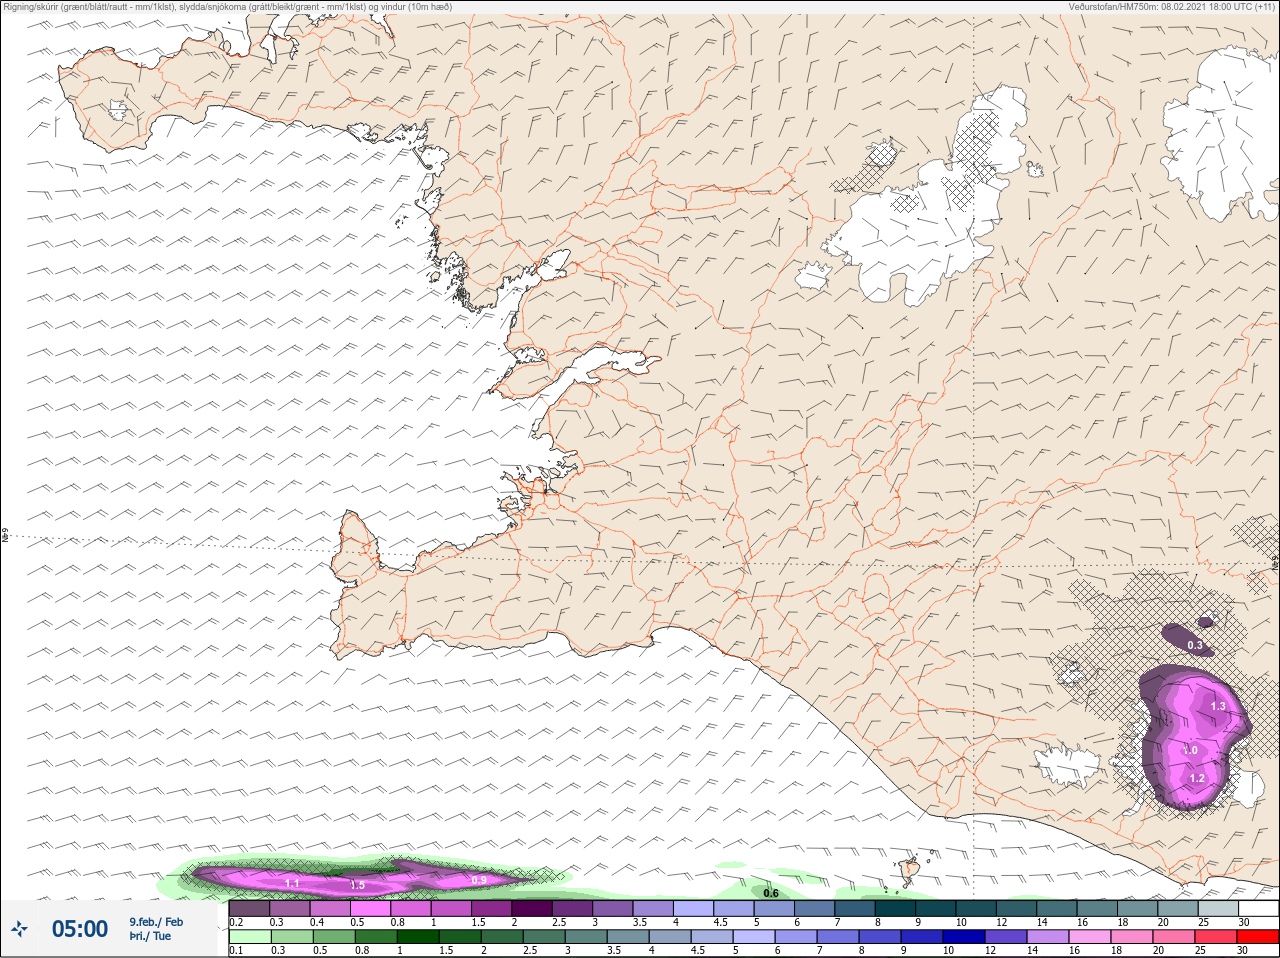Click the 0.9 value in offshore band
Image resolution: width=1280 pixels, height=958 pixels.
pos(478,880)
